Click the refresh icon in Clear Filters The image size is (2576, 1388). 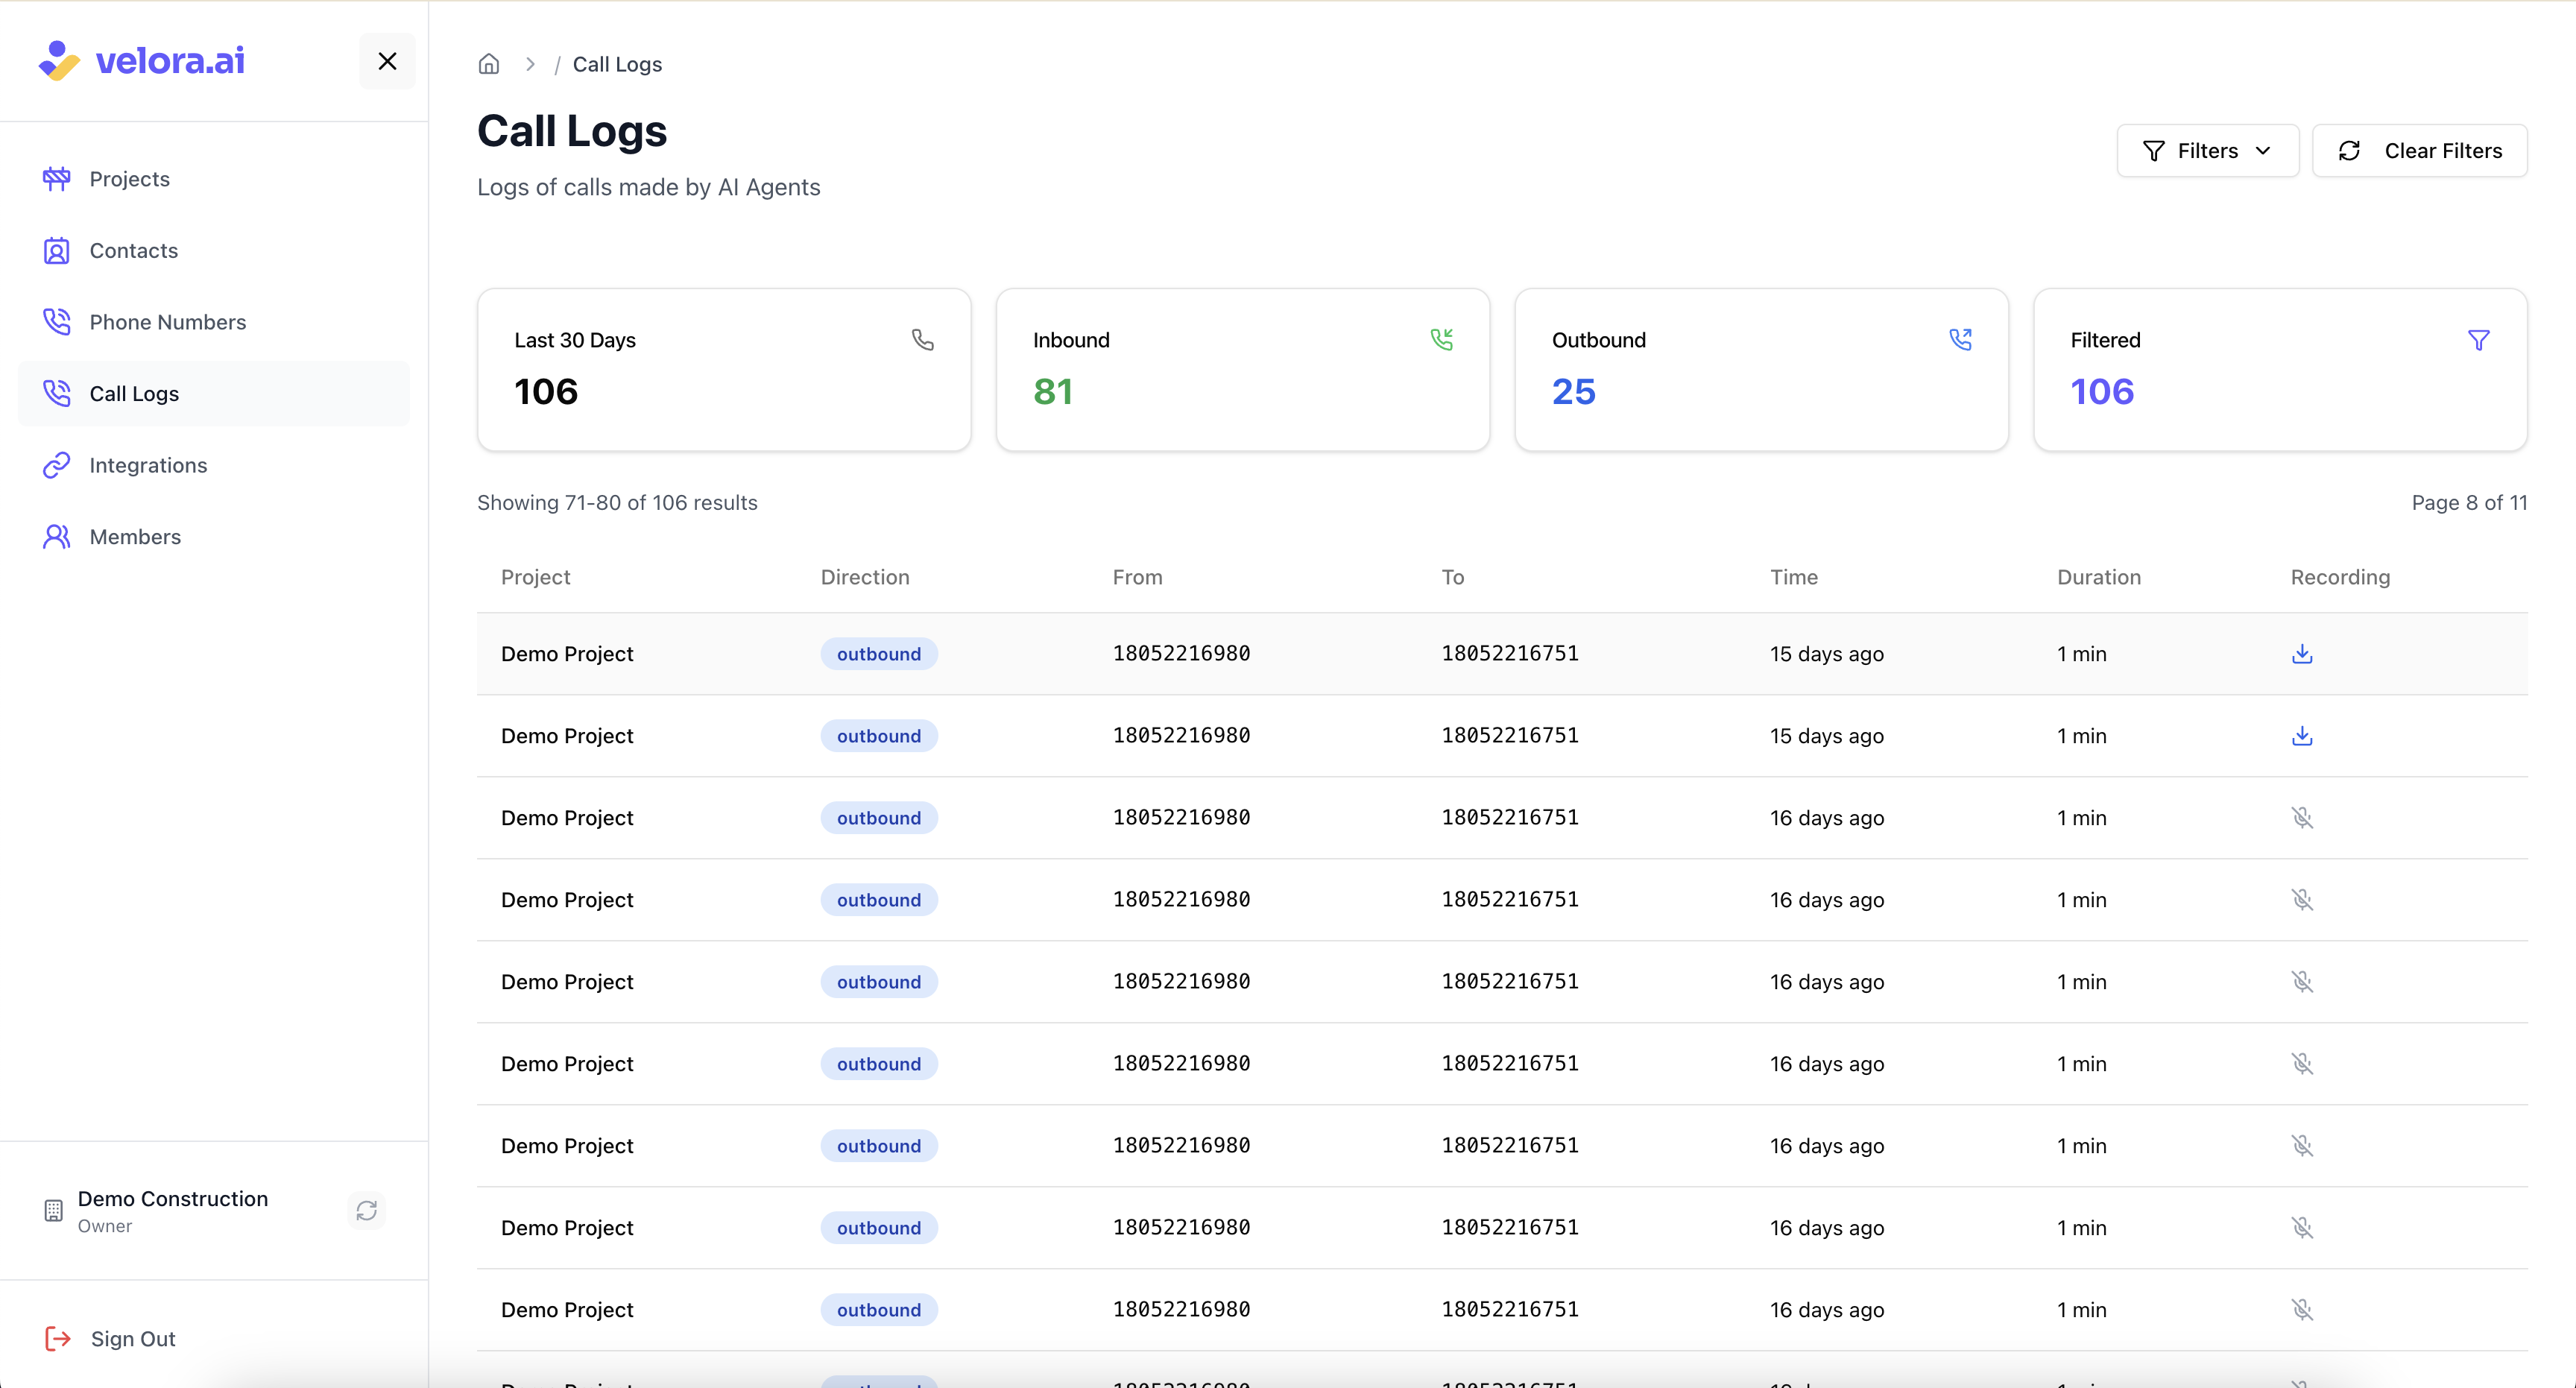[x=2349, y=151]
